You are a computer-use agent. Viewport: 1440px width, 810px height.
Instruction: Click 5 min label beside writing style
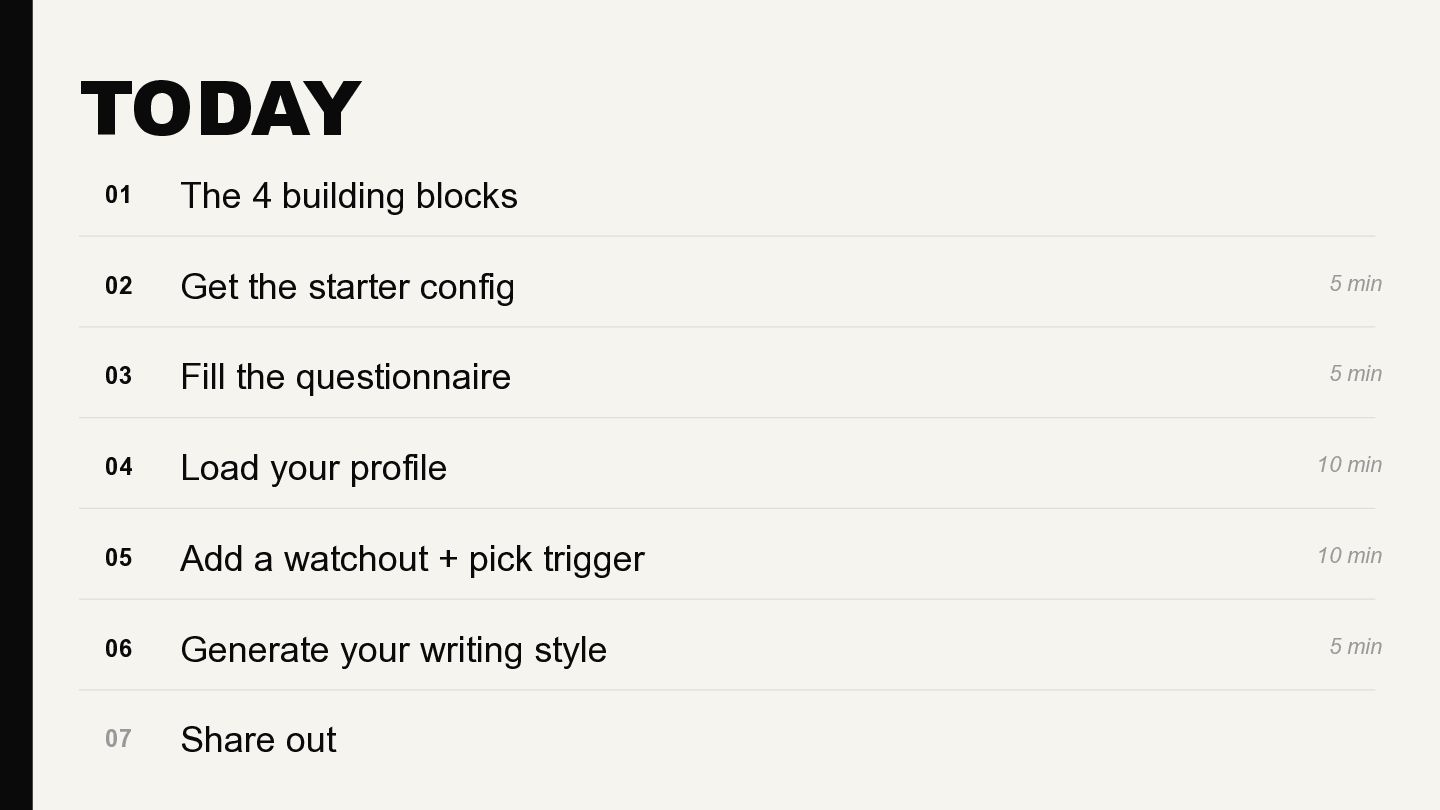[1355, 647]
